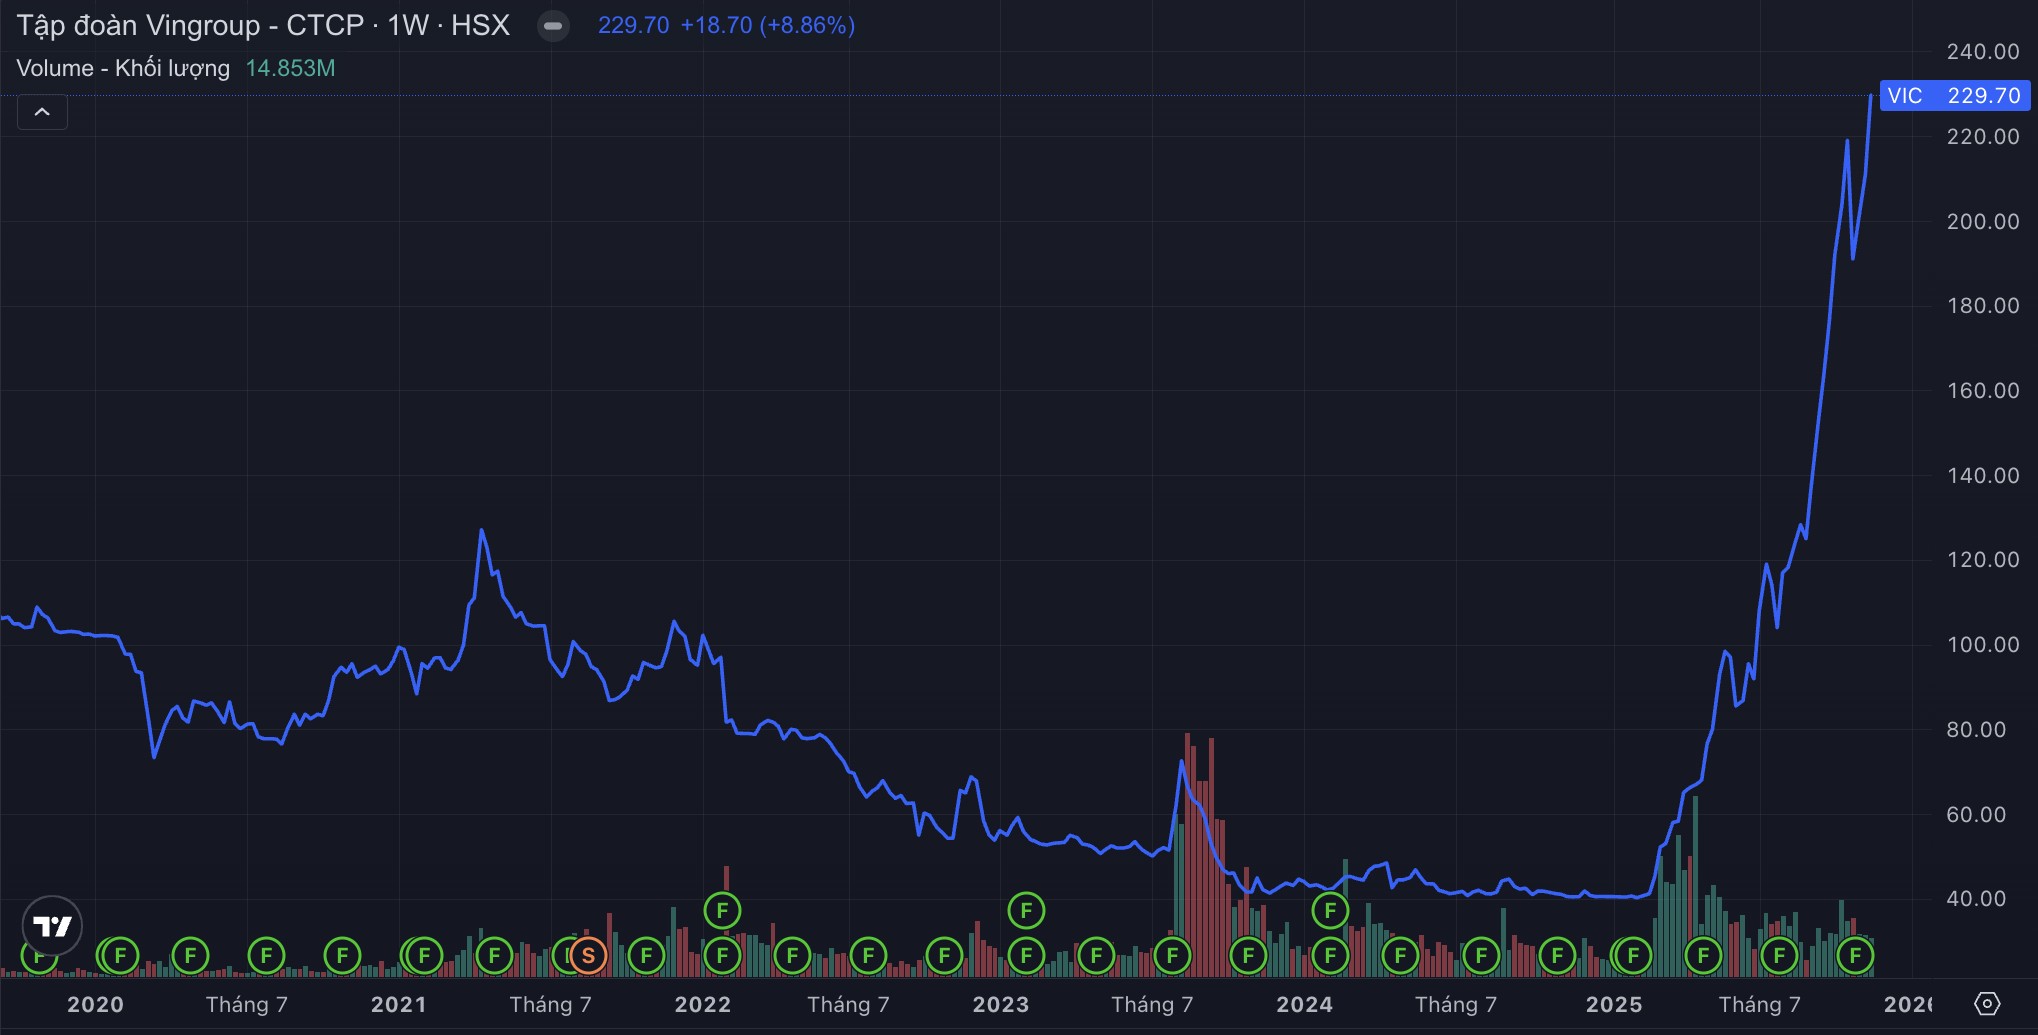Click the TradingView logo icon
The height and width of the screenshot is (1035, 2038).
click(52, 925)
